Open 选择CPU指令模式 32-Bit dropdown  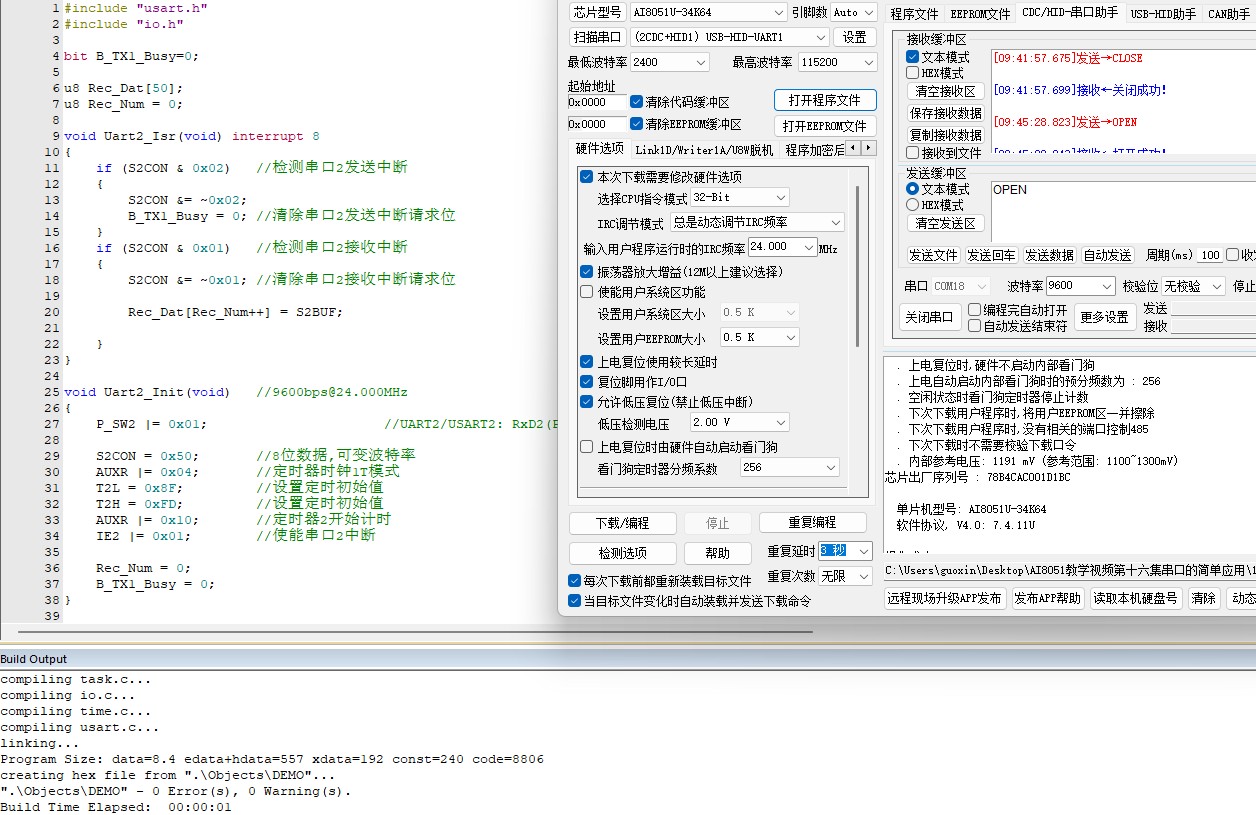click(x=740, y=198)
